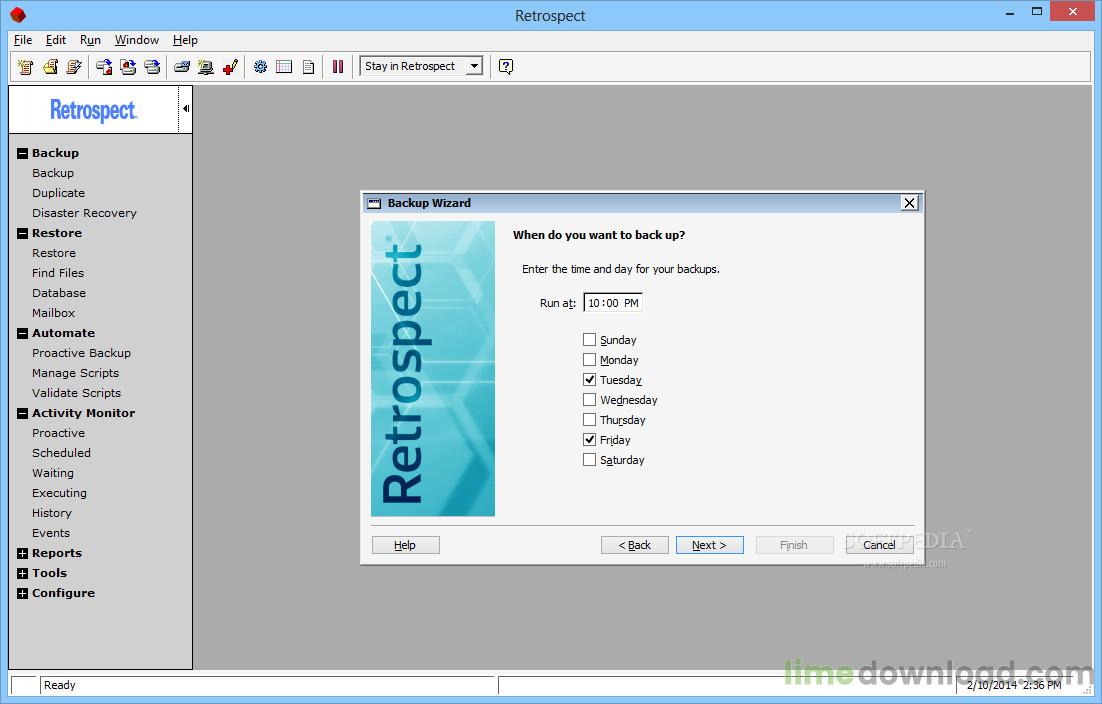Click the middle red-arrow drive toolbar icon
This screenshot has width=1102, height=704.
(128, 67)
